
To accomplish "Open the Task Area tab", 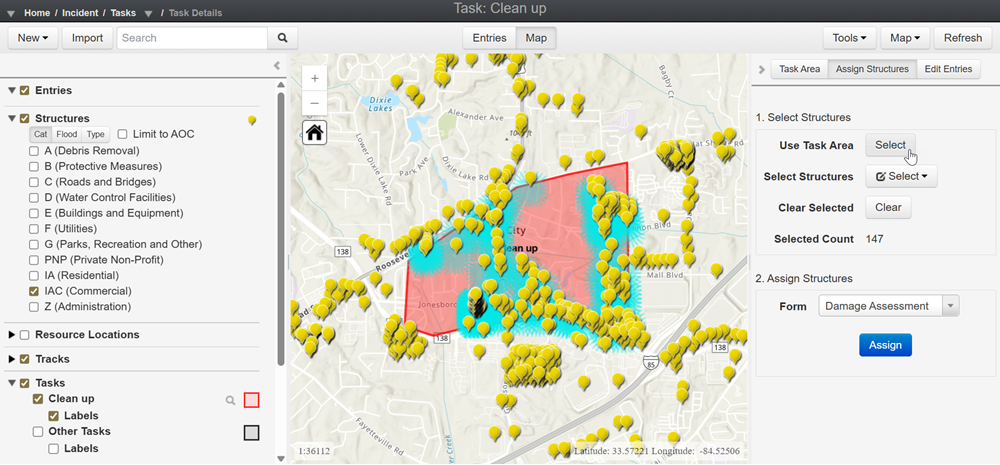I will (x=799, y=69).
